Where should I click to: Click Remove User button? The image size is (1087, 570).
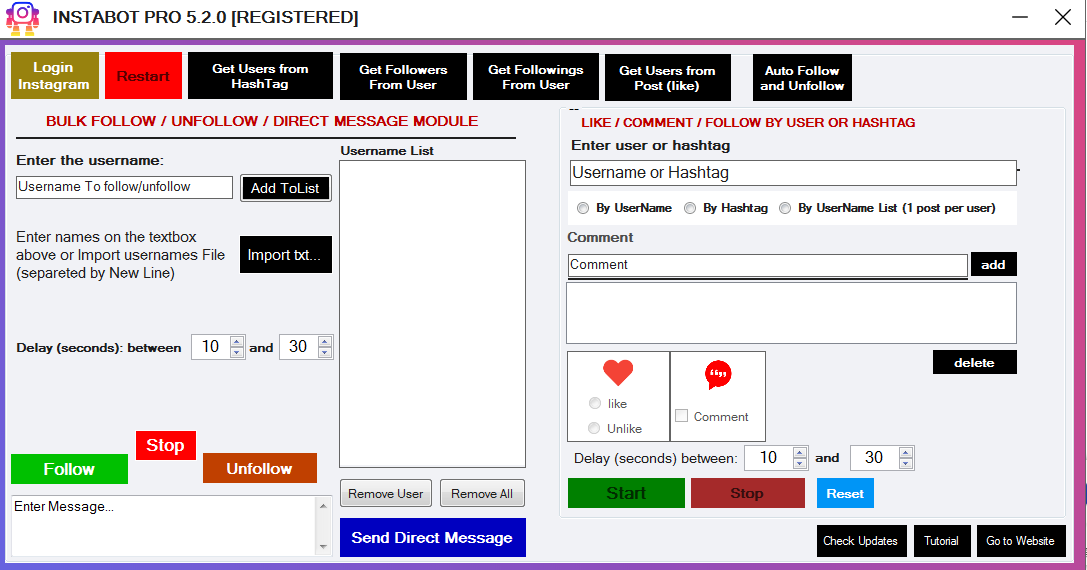pos(385,494)
